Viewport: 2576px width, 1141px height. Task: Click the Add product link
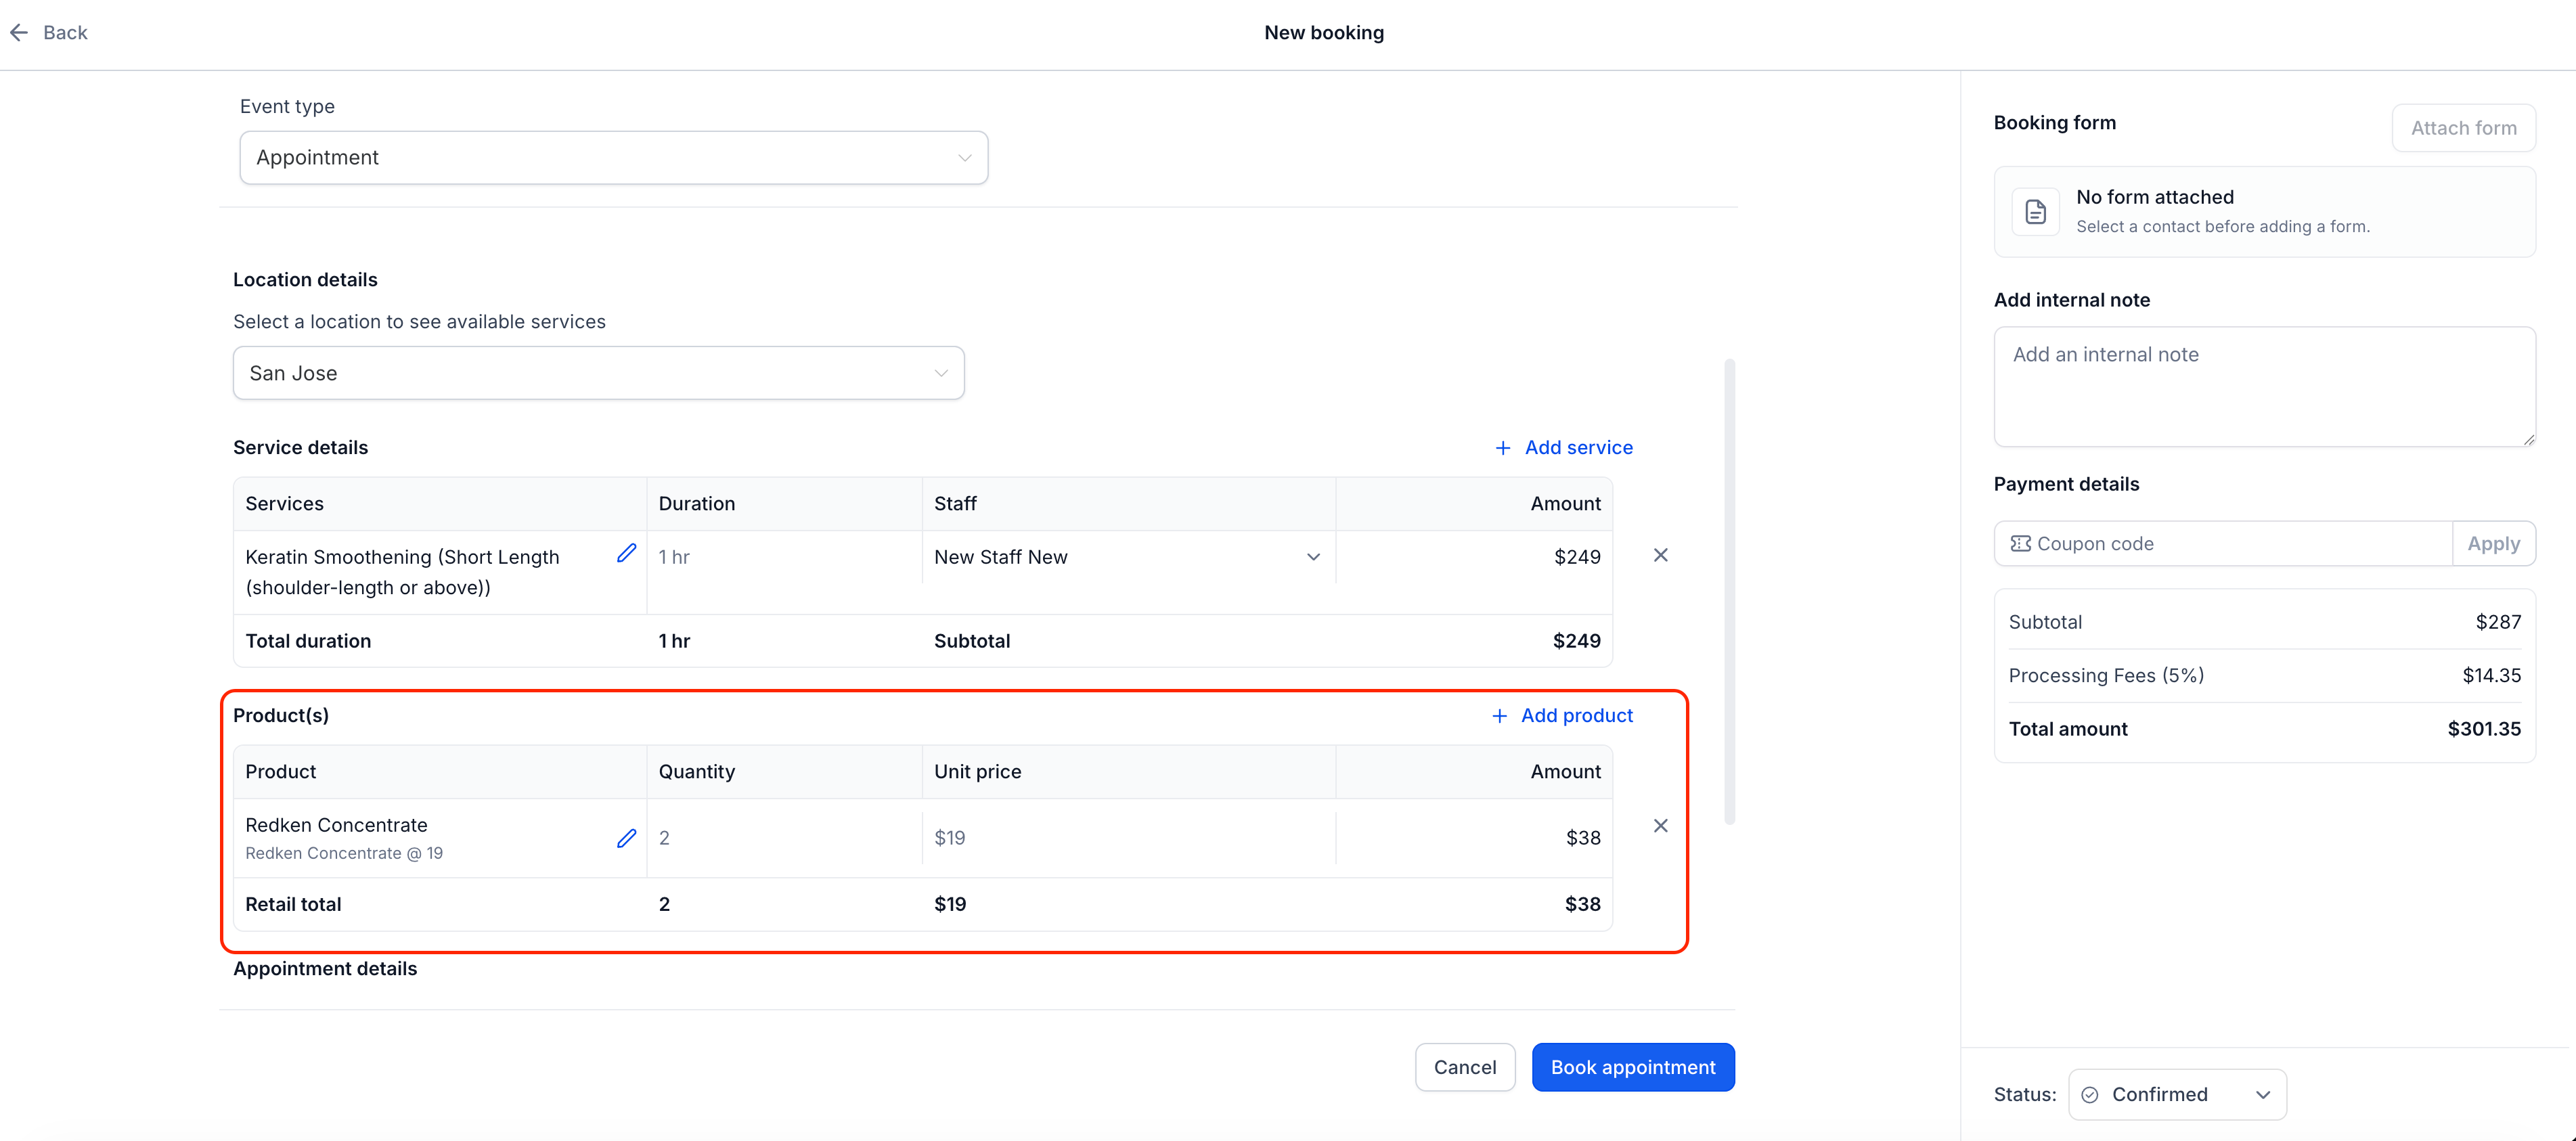pos(1576,716)
